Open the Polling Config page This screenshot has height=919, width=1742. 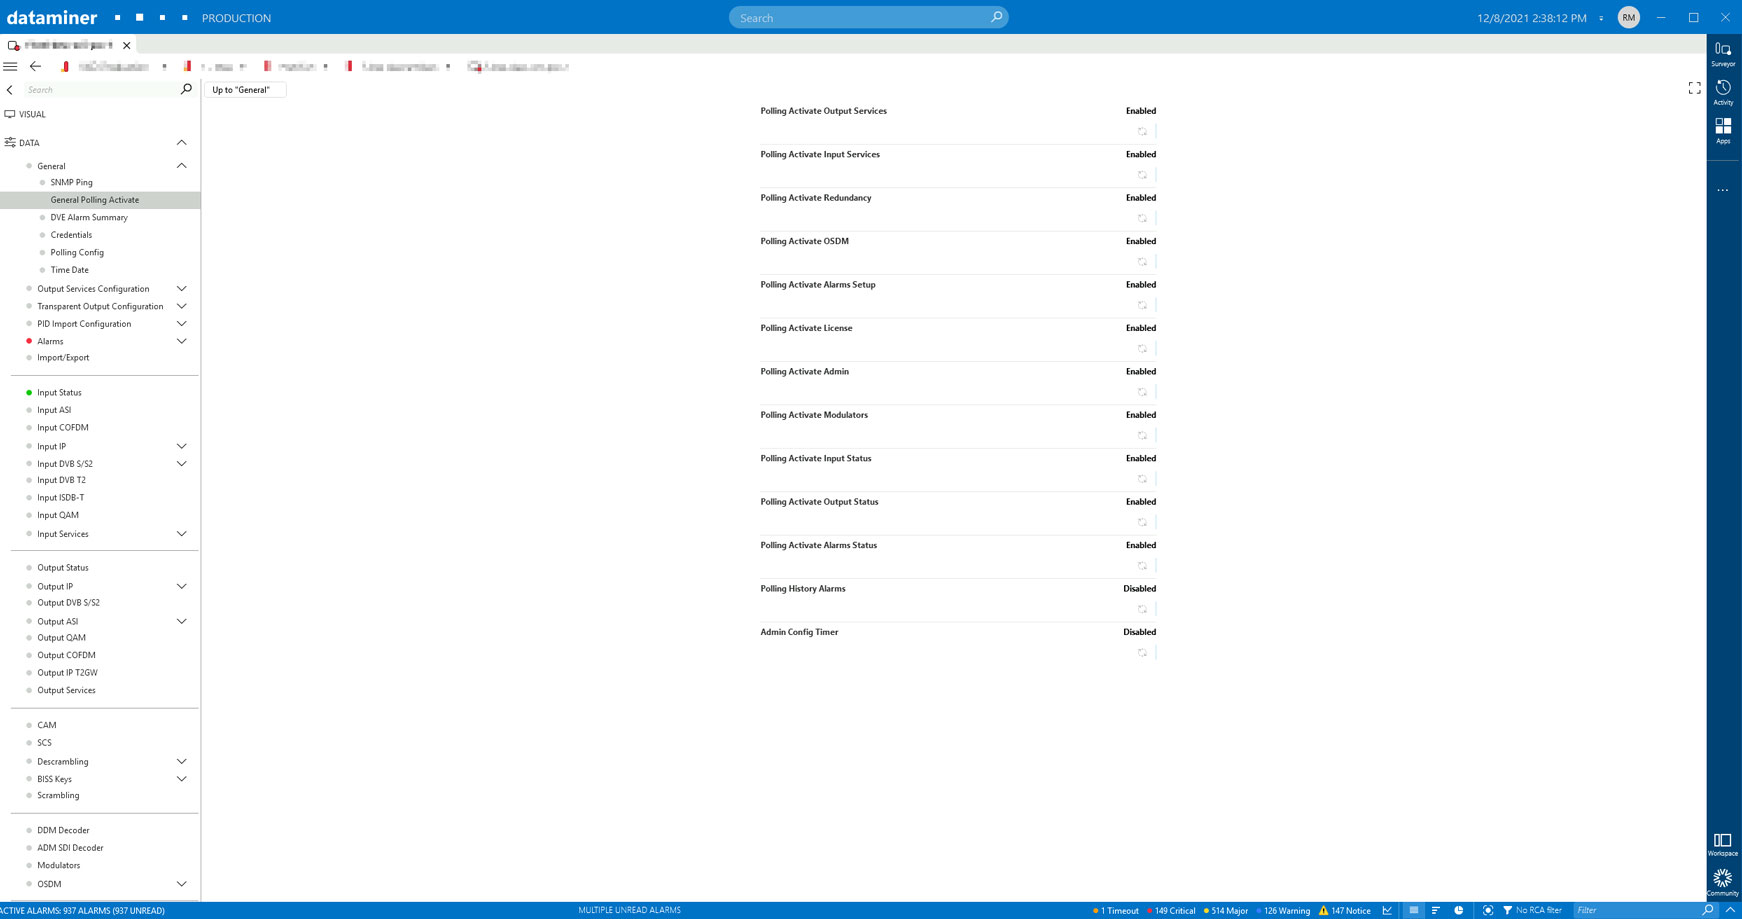coord(77,253)
